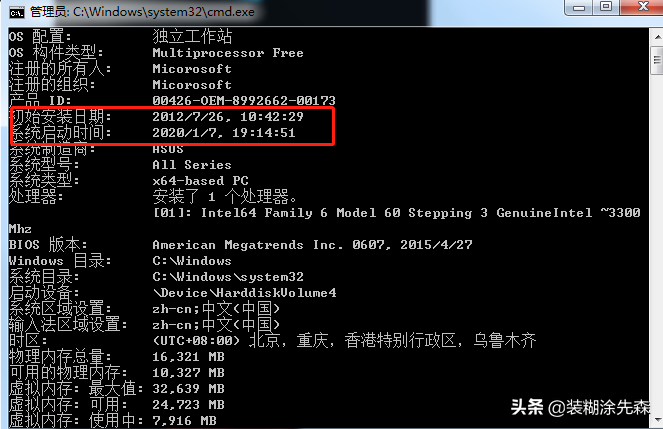Viewport: 663px width, 429px height.
Task: Close the cmd.exe window
Action: pyautogui.click(x=642, y=7)
